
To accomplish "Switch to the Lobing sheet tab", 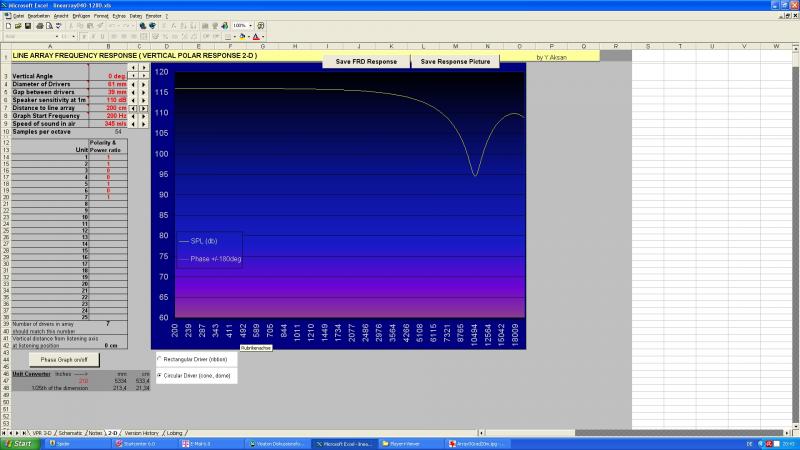I will [175, 433].
